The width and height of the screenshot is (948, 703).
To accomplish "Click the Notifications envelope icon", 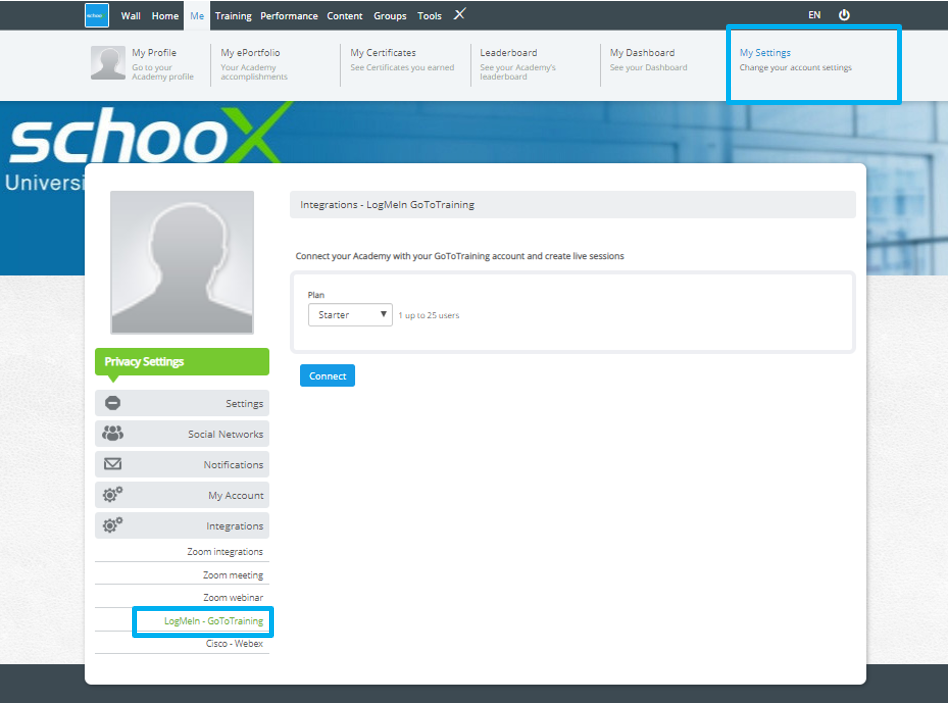I will [x=112, y=464].
